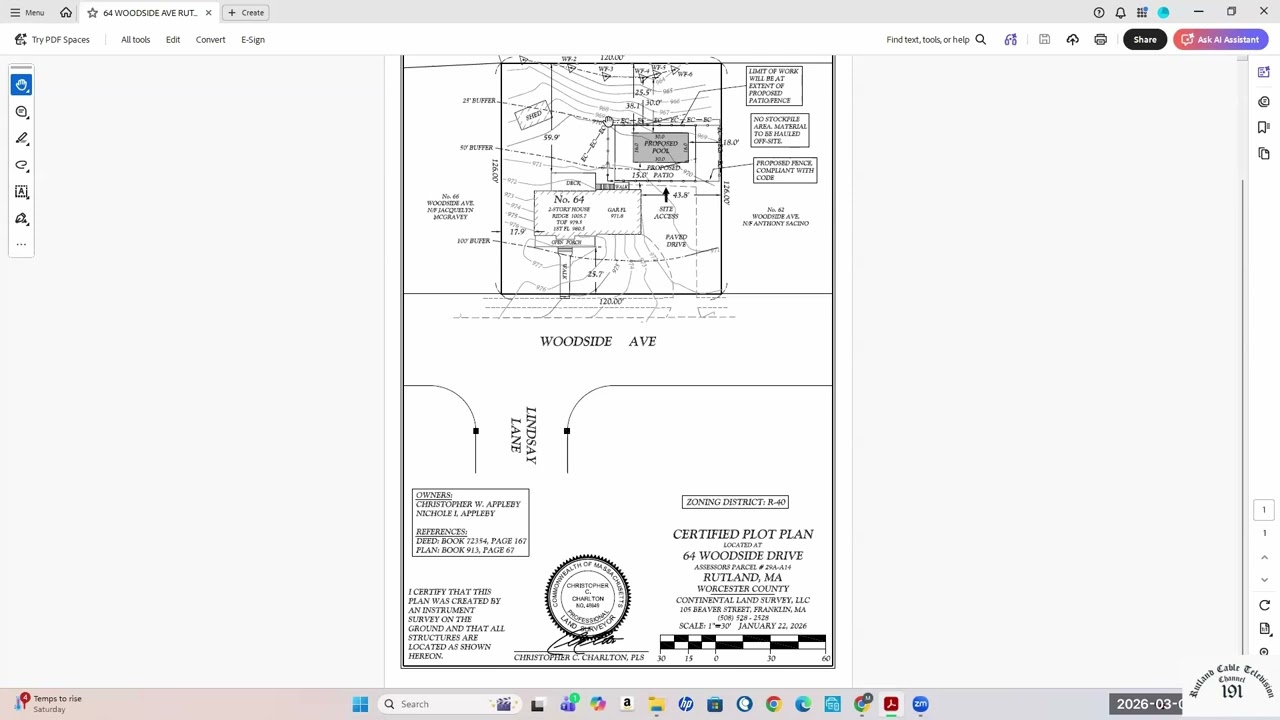Open the weather widget Temps to rise
This screenshot has width=1280, height=720.
click(48, 704)
